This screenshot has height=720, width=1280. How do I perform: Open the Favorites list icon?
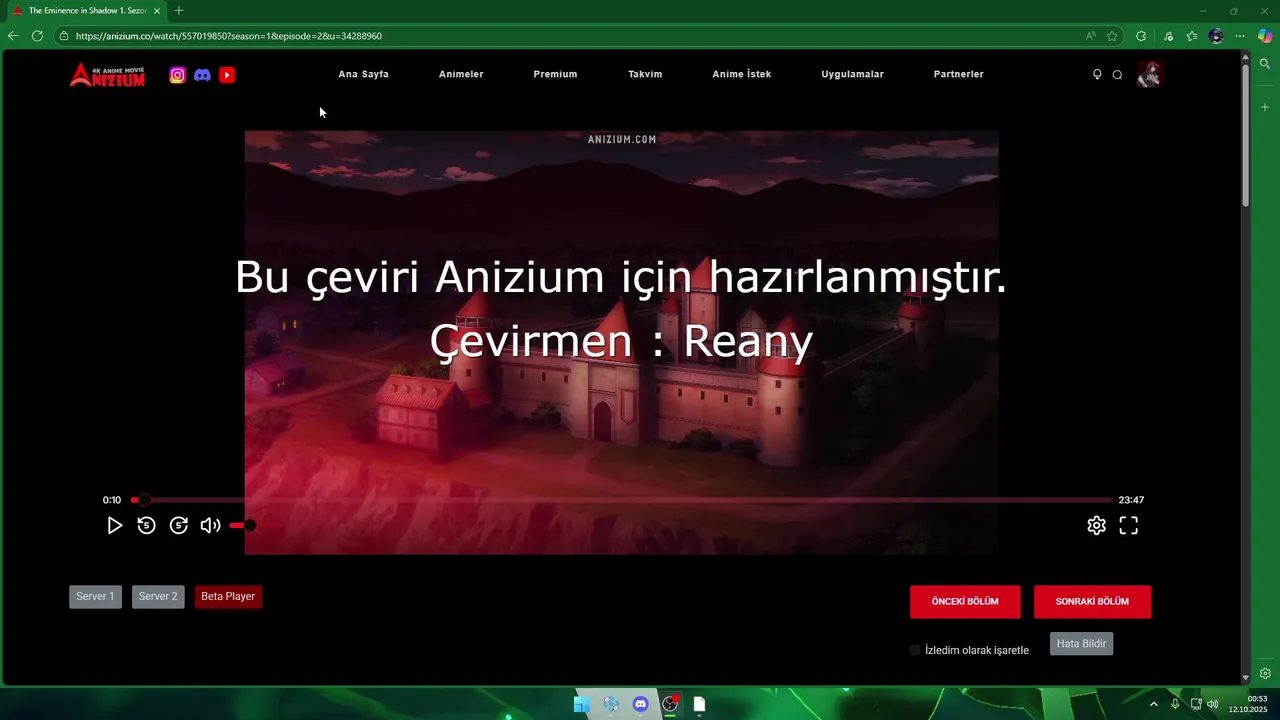[1192, 36]
